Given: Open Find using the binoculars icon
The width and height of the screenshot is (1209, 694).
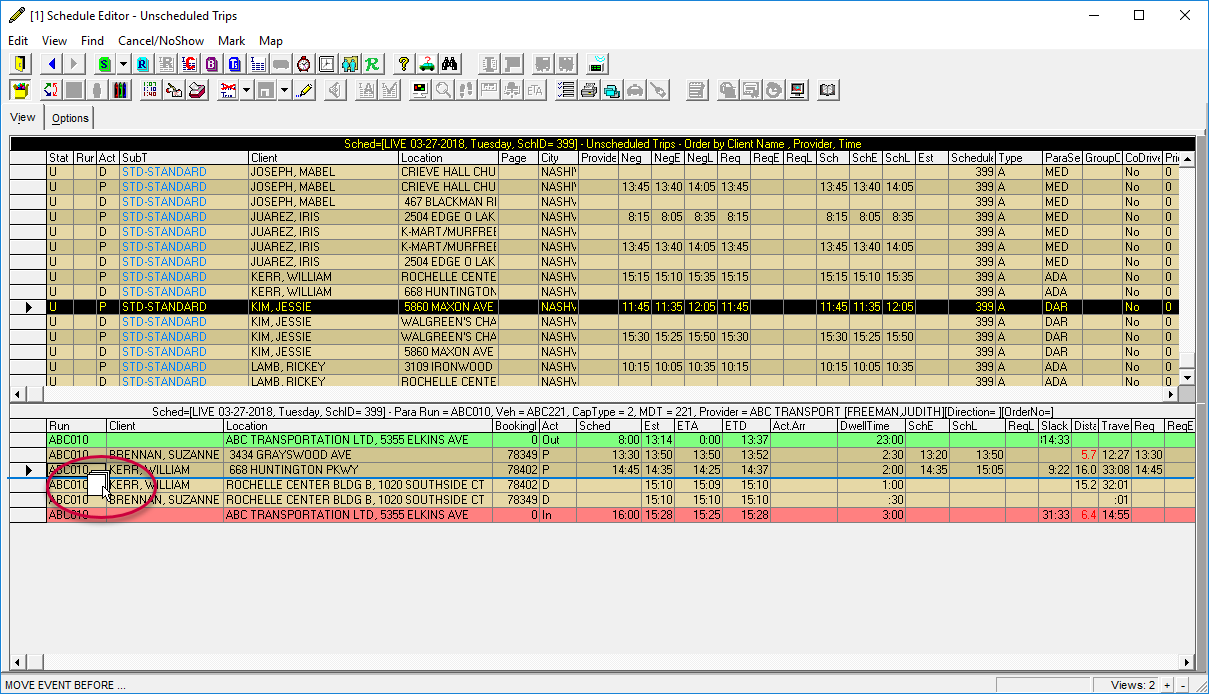Looking at the screenshot, I should [450, 63].
